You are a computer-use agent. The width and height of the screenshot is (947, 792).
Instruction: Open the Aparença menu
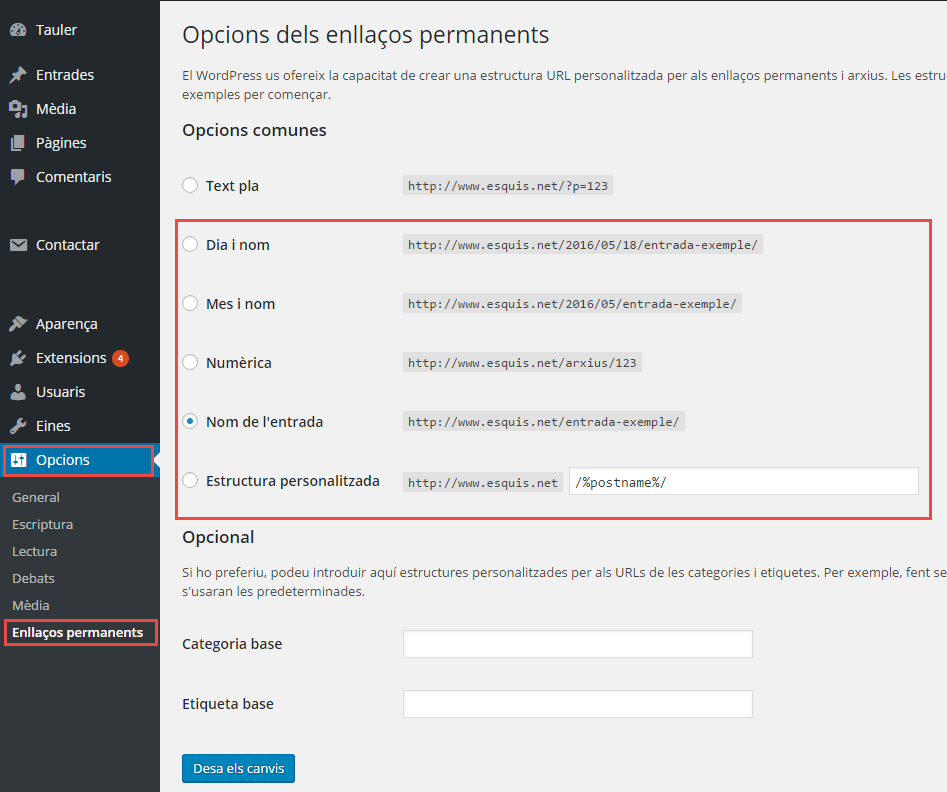tap(66, 324)
